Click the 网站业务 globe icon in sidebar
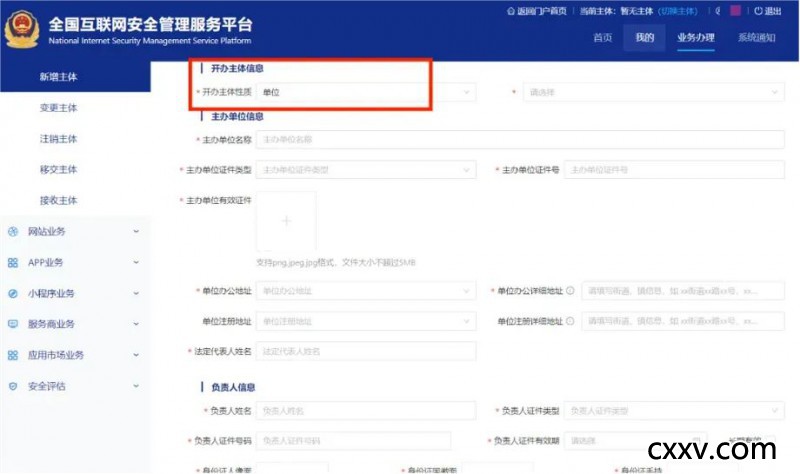Viewport: 800px width, 474px height. [x=13, y=232]
